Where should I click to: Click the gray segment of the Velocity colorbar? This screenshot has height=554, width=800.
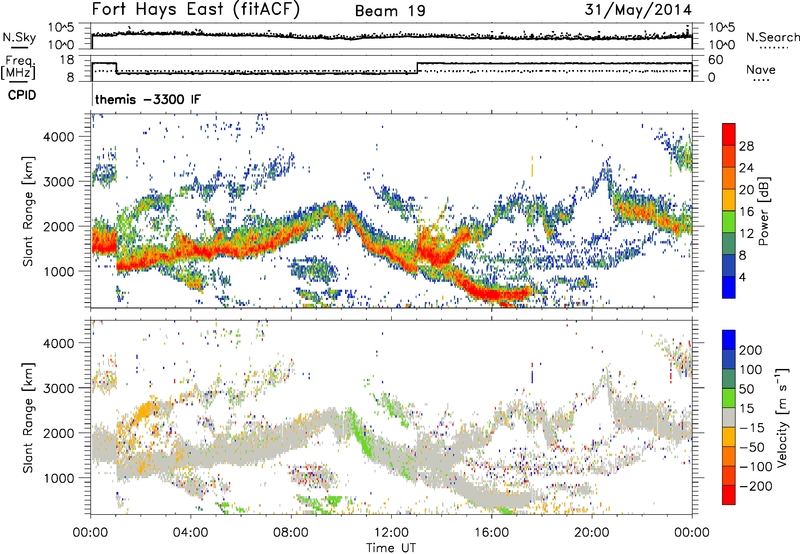pyautogui.click(x=729, y=418)
